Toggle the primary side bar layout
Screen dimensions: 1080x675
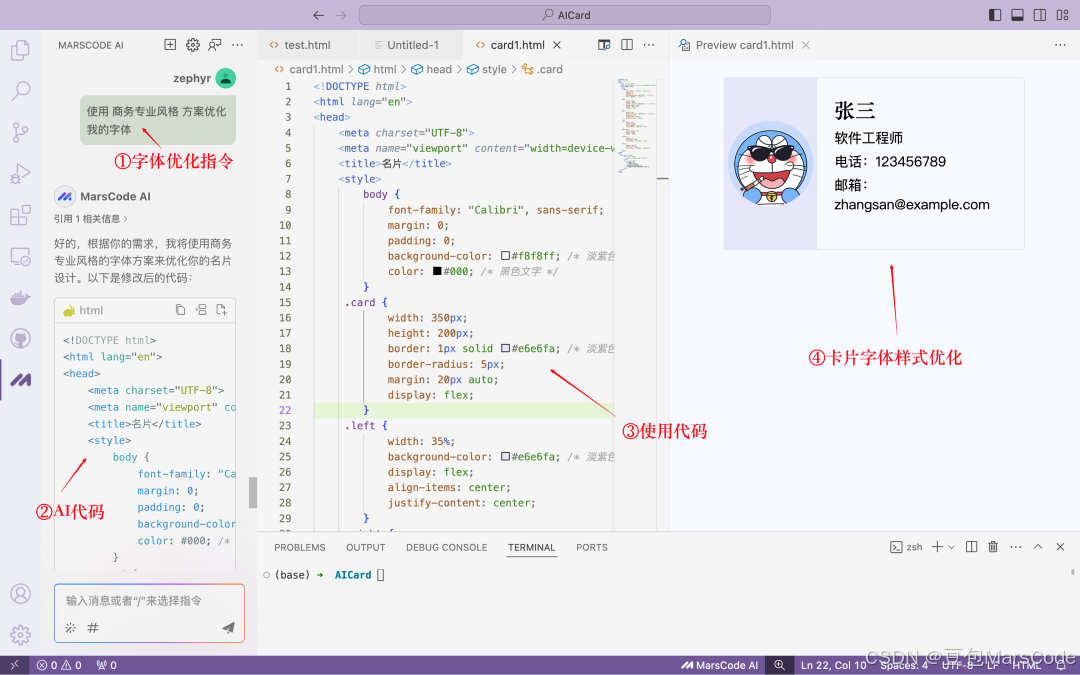pyautogui.click(x=995, y=15)
